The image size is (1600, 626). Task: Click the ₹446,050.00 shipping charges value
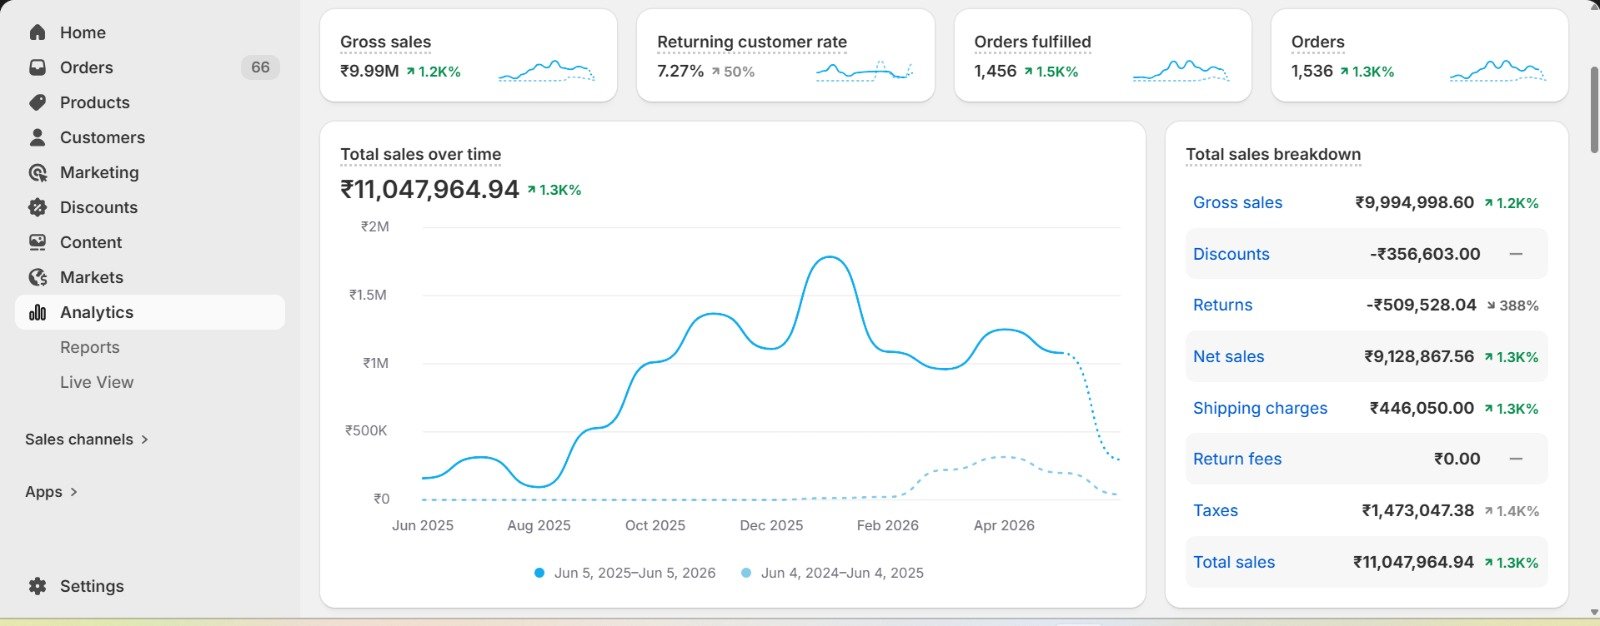(1422, 408)
